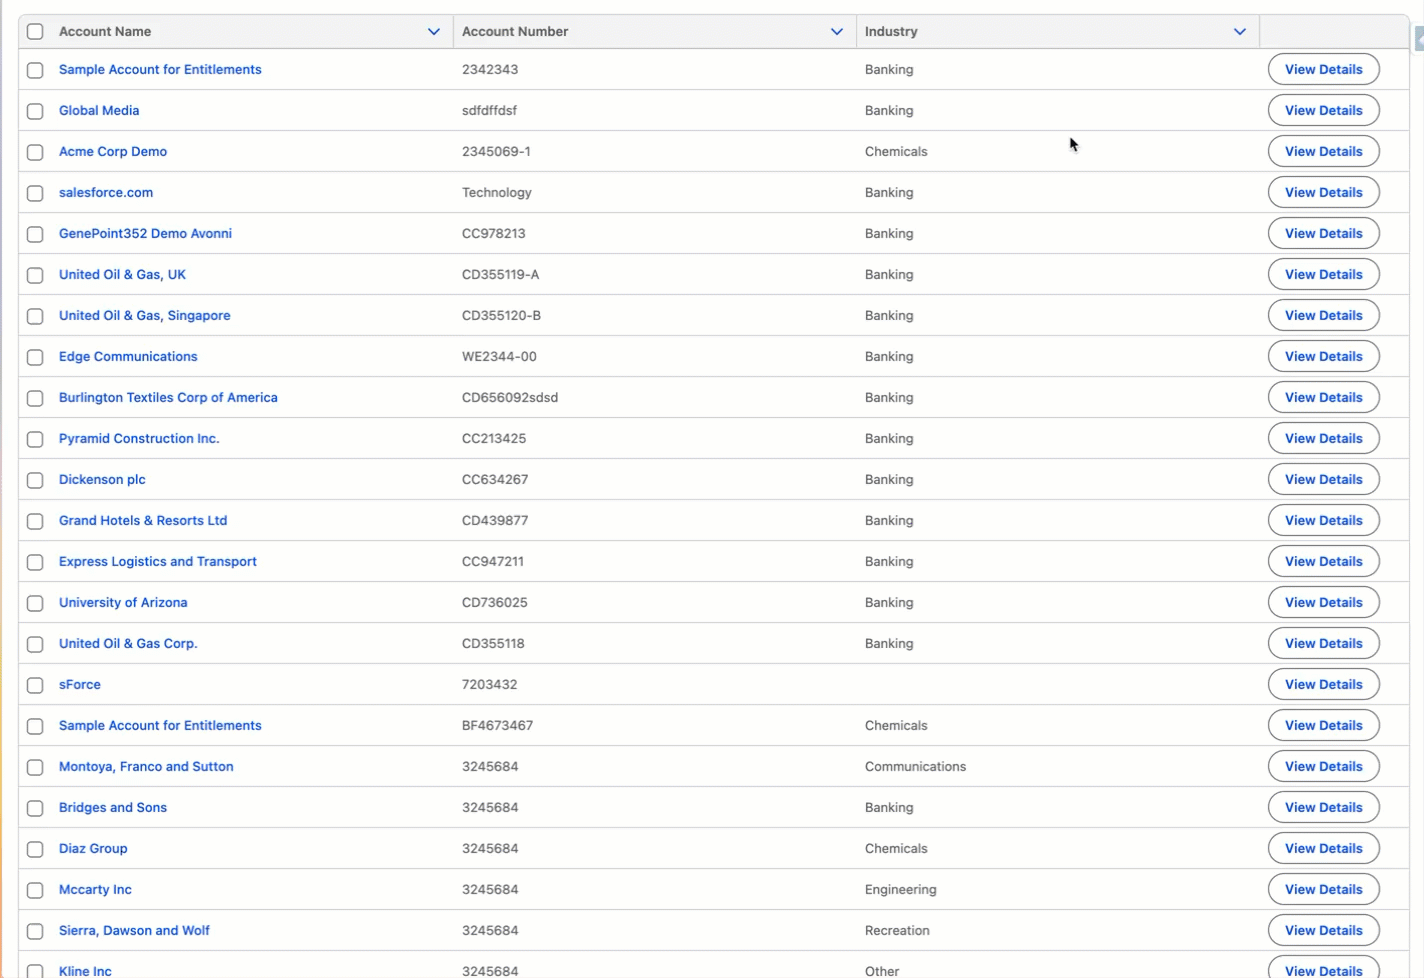The height and width of the screenshot is (978, 1424).
Task: Open the Sample Account for Entitlements link numbered BF4673467
Action: point(160,726)
